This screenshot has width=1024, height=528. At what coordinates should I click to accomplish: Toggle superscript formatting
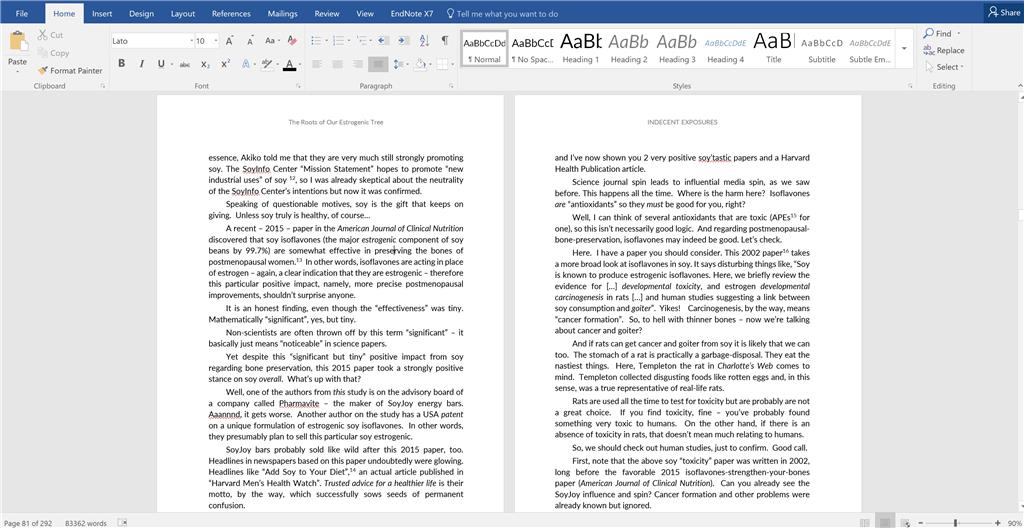(225, 64)
